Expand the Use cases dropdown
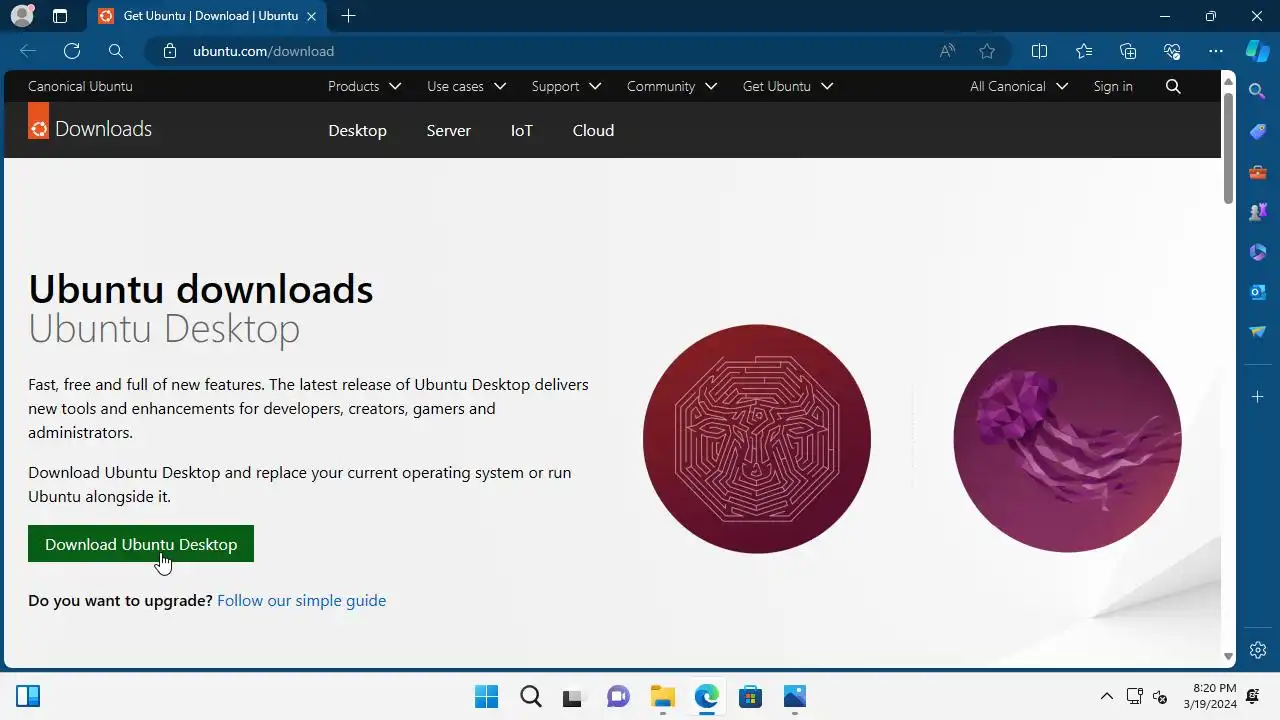Screen dimensions: 1280x720 point(466,86)
